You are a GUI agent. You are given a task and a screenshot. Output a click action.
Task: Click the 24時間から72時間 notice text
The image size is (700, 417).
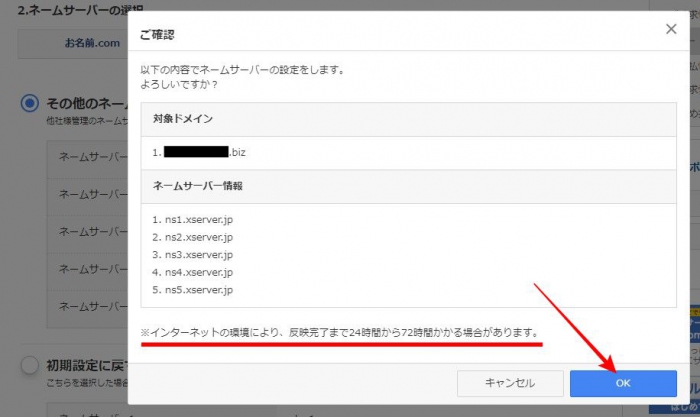pos(341,333)
